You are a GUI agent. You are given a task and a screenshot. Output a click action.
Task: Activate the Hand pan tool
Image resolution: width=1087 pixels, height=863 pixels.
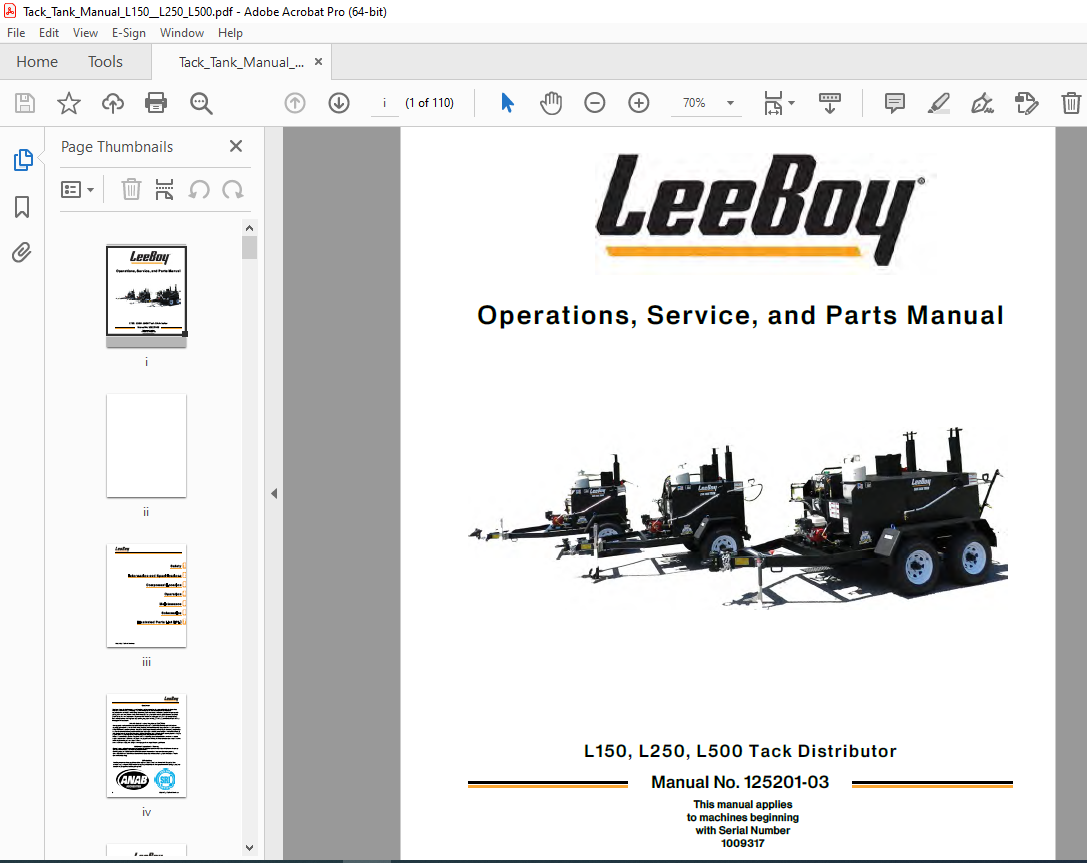(x=551, y=103)
